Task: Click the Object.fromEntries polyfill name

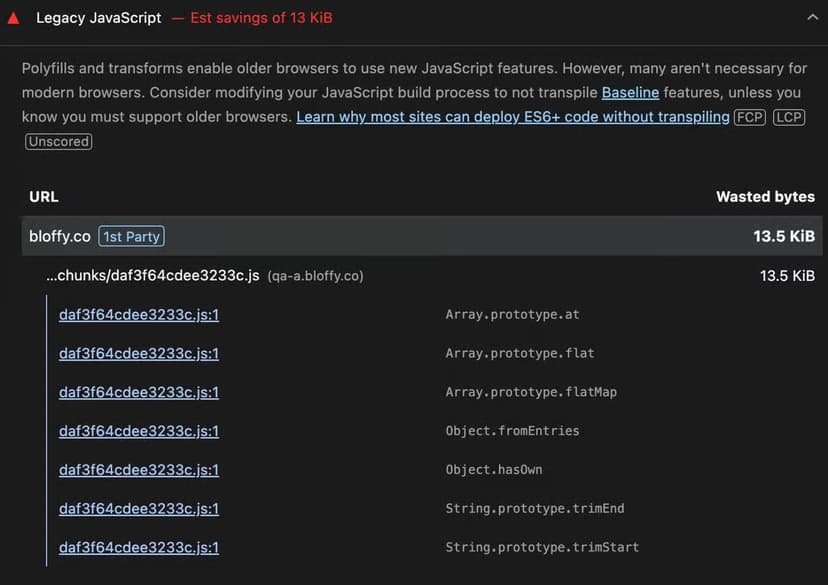Action: click(512, 431)
